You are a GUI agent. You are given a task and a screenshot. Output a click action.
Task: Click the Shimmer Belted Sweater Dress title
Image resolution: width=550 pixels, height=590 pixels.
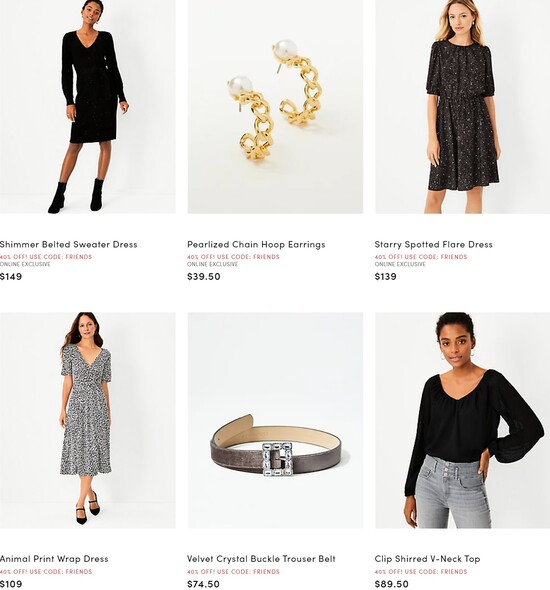pyautogui.click(x=68, y=245)
